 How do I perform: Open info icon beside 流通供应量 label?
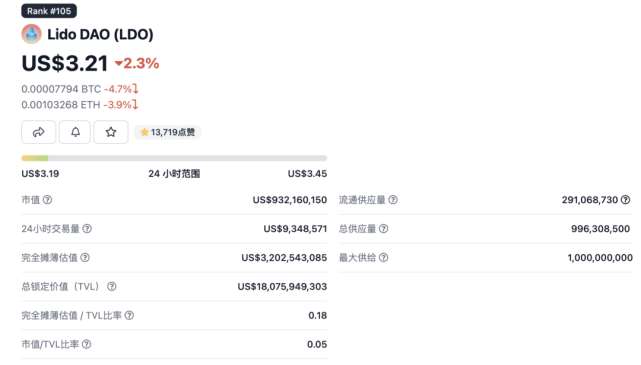point(393,200)
